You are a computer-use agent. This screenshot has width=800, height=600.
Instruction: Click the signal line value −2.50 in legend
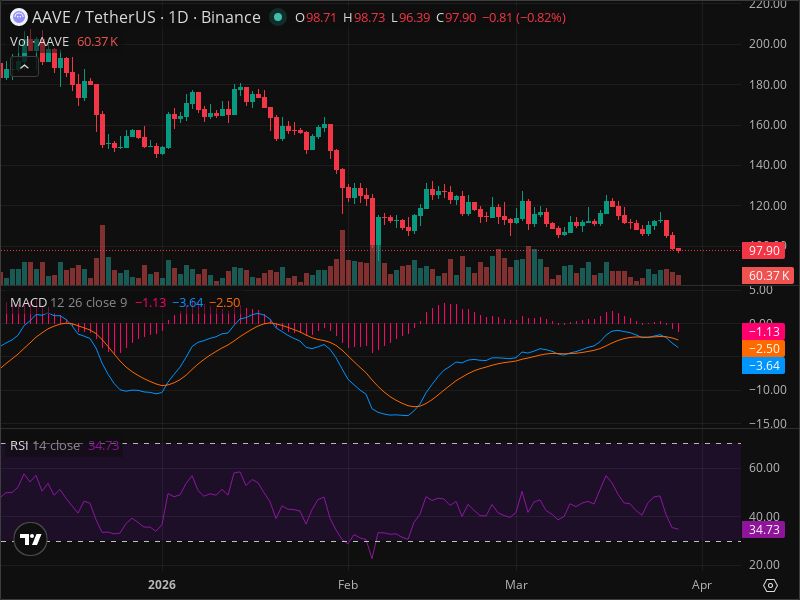225,303
